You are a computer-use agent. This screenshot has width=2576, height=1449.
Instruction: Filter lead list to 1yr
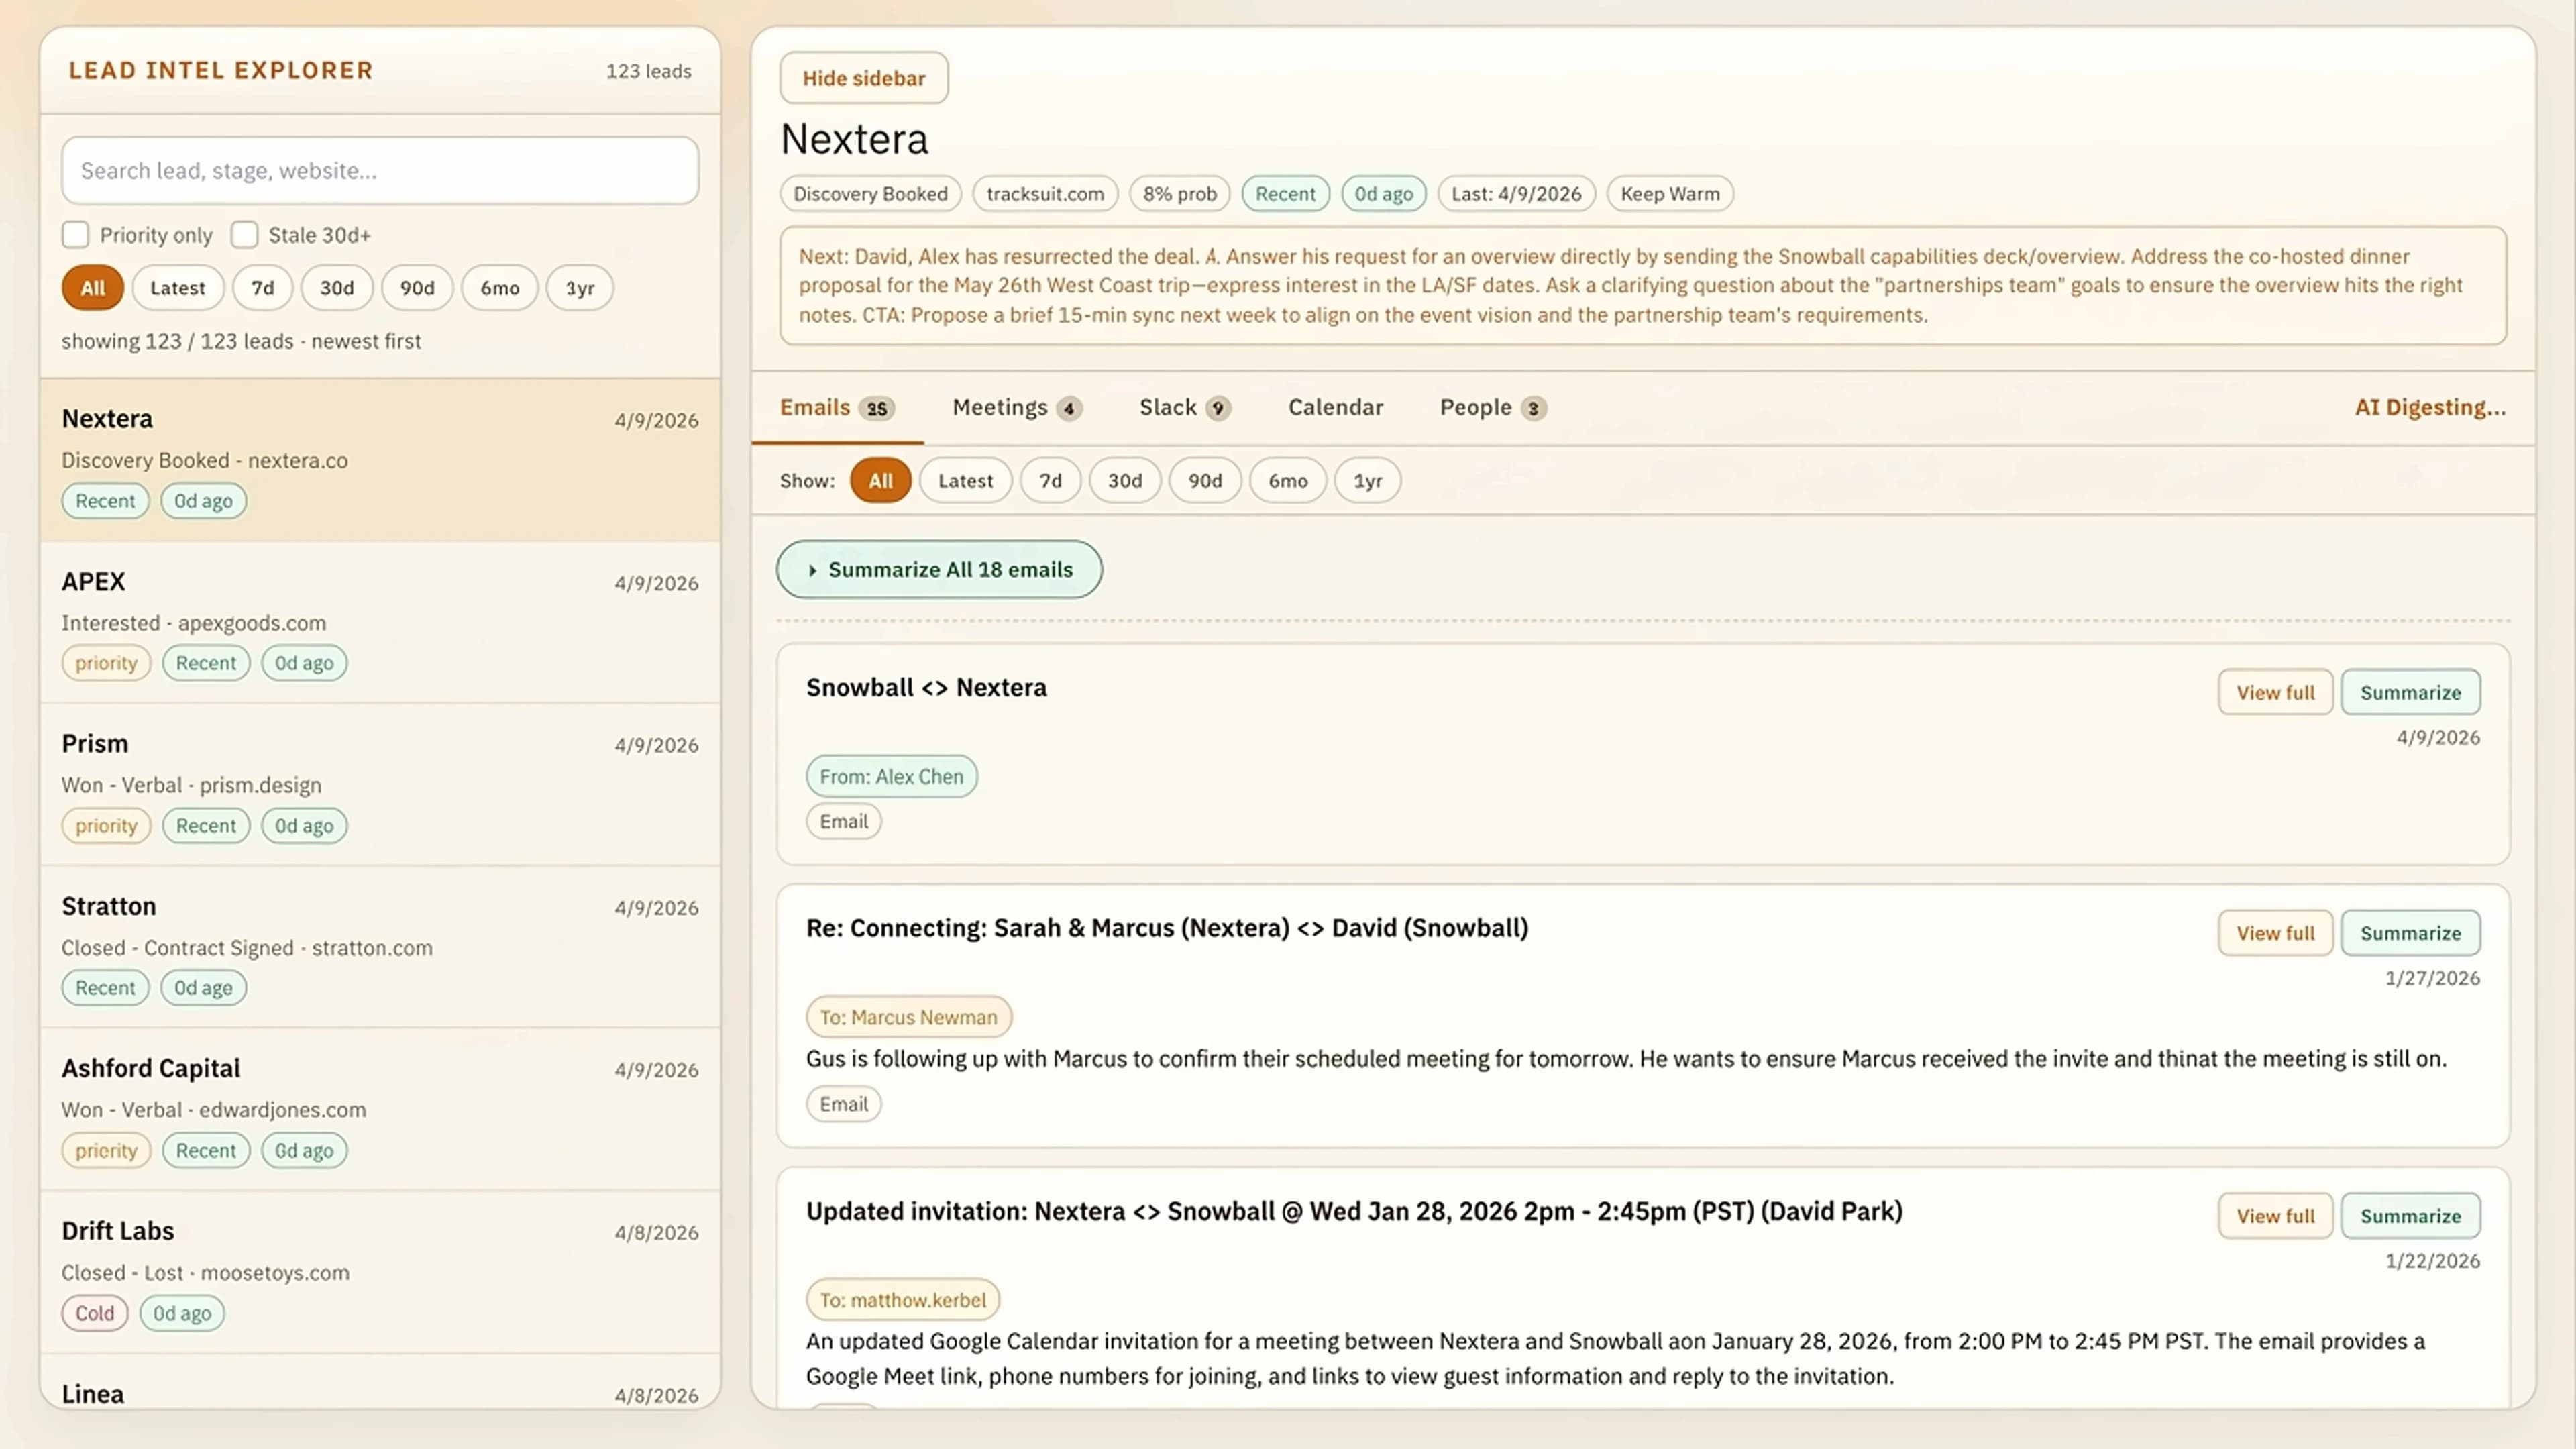(580, 288)
